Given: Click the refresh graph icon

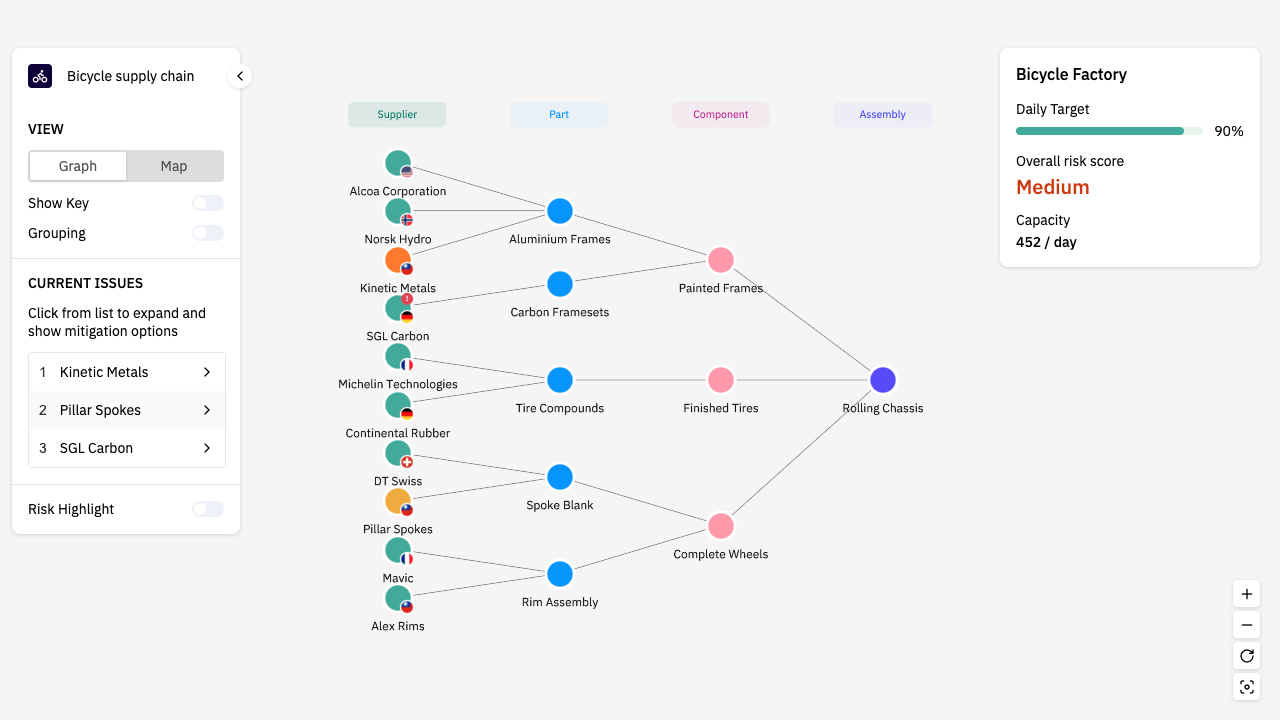Looking at the screenshot, I should 1246,656.
